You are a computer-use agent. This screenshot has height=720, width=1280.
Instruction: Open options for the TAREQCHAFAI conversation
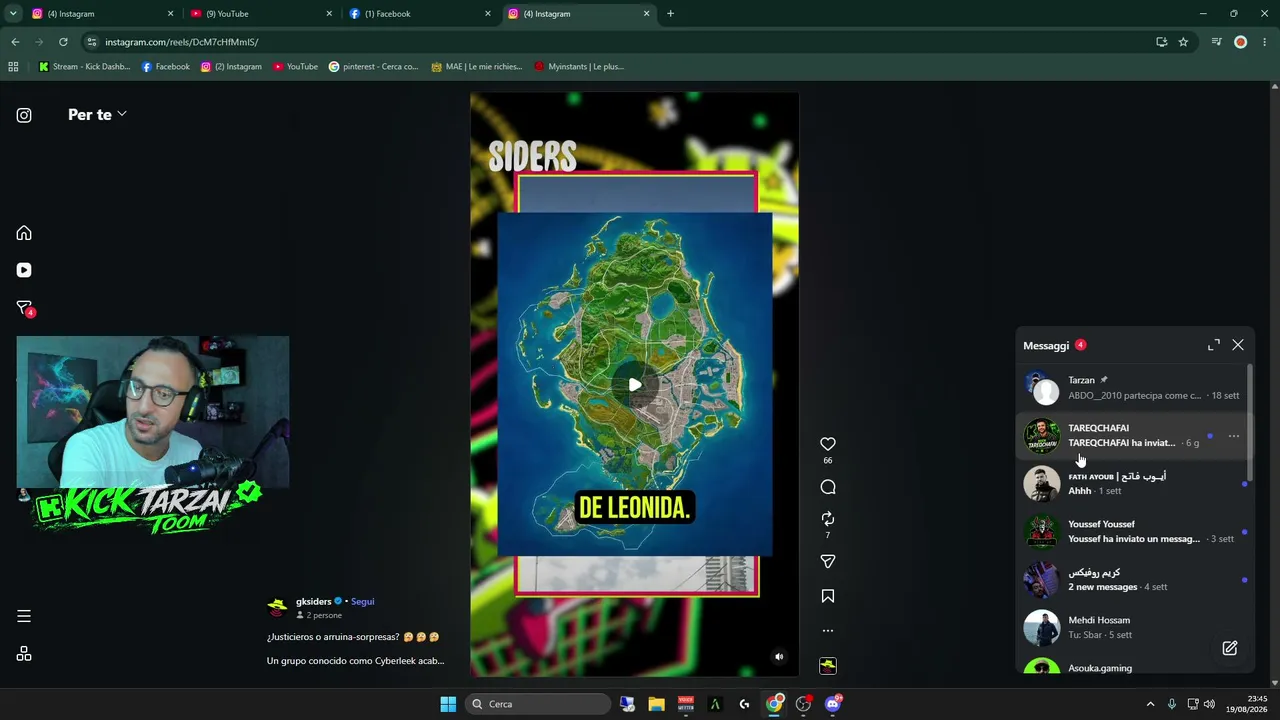(1234, 436)
